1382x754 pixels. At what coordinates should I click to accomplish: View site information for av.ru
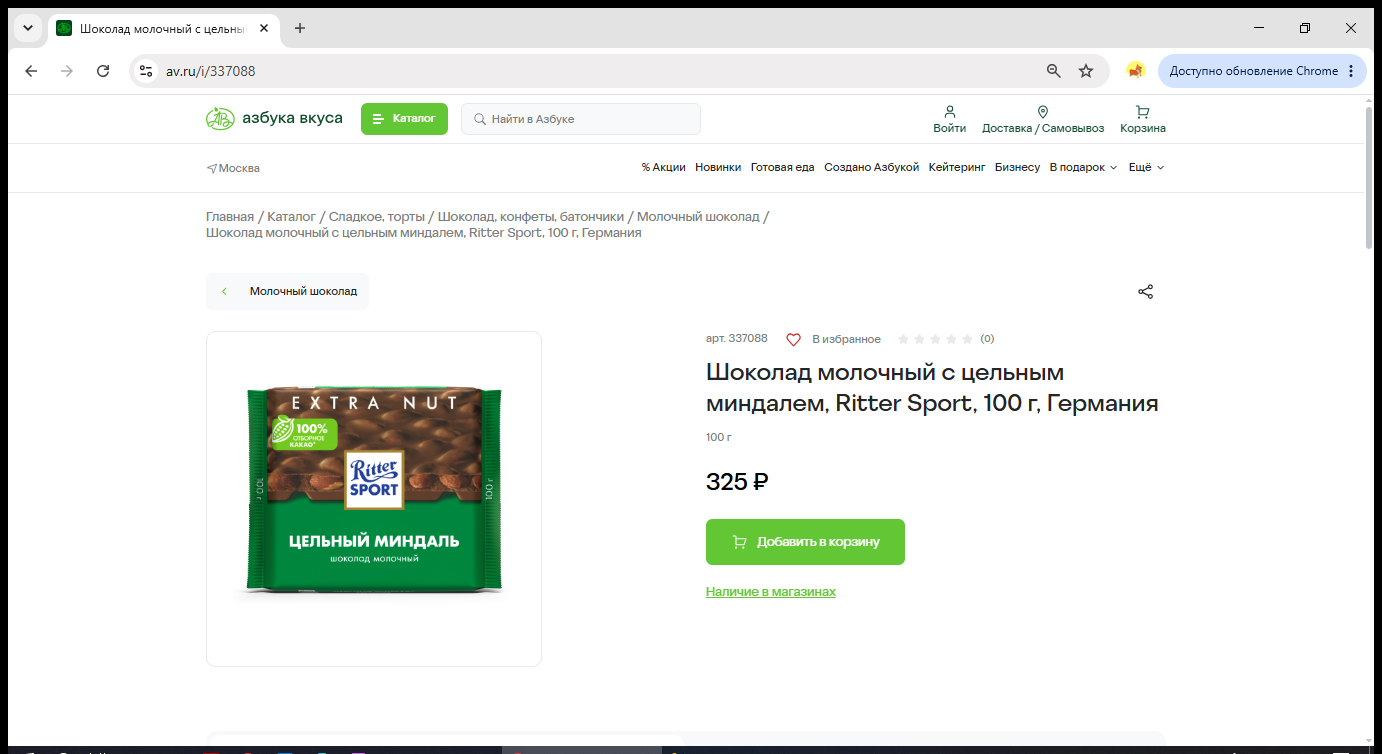point(146,71)
